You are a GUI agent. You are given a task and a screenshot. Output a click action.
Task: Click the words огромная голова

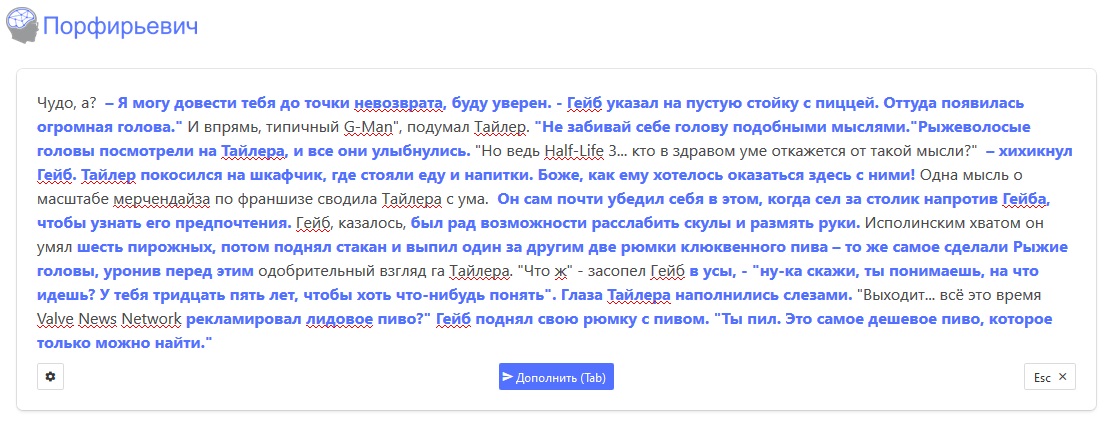point(104,128)
